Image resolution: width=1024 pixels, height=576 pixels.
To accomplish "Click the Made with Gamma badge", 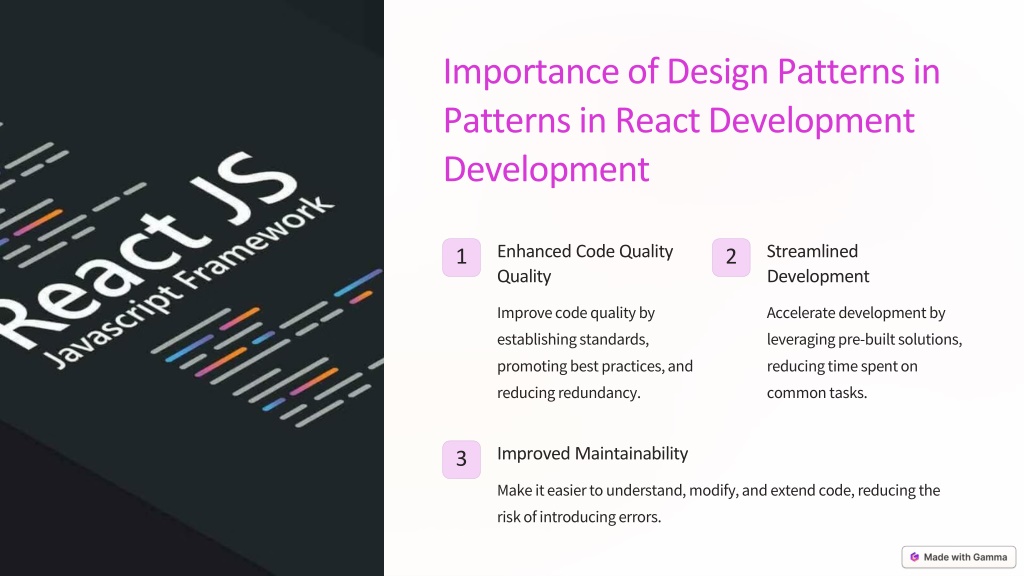I will pos(959,557).
